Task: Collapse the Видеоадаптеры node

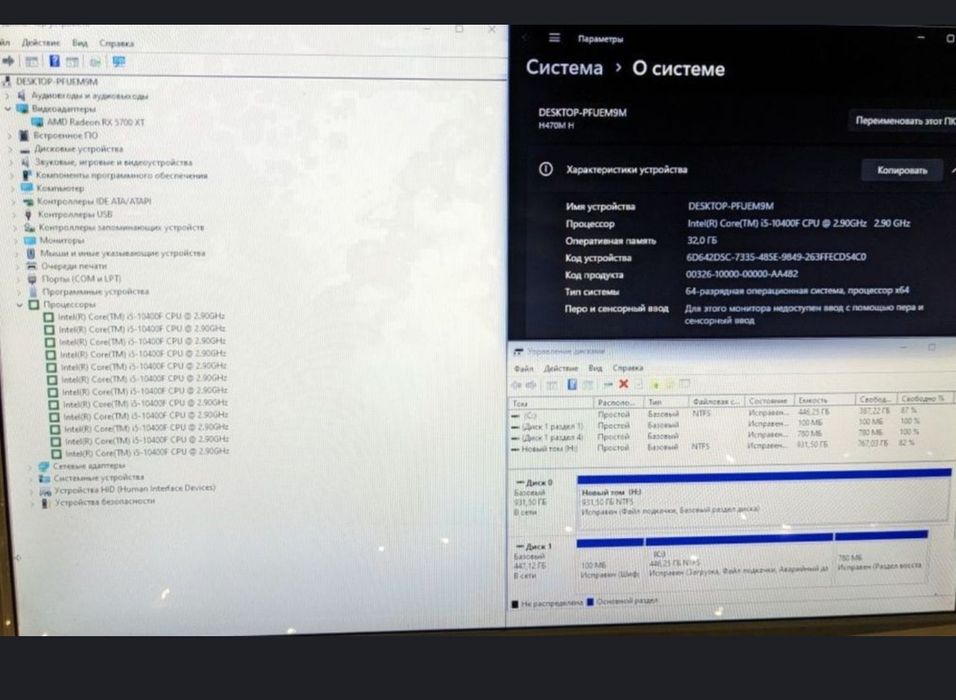Action: 8,109
